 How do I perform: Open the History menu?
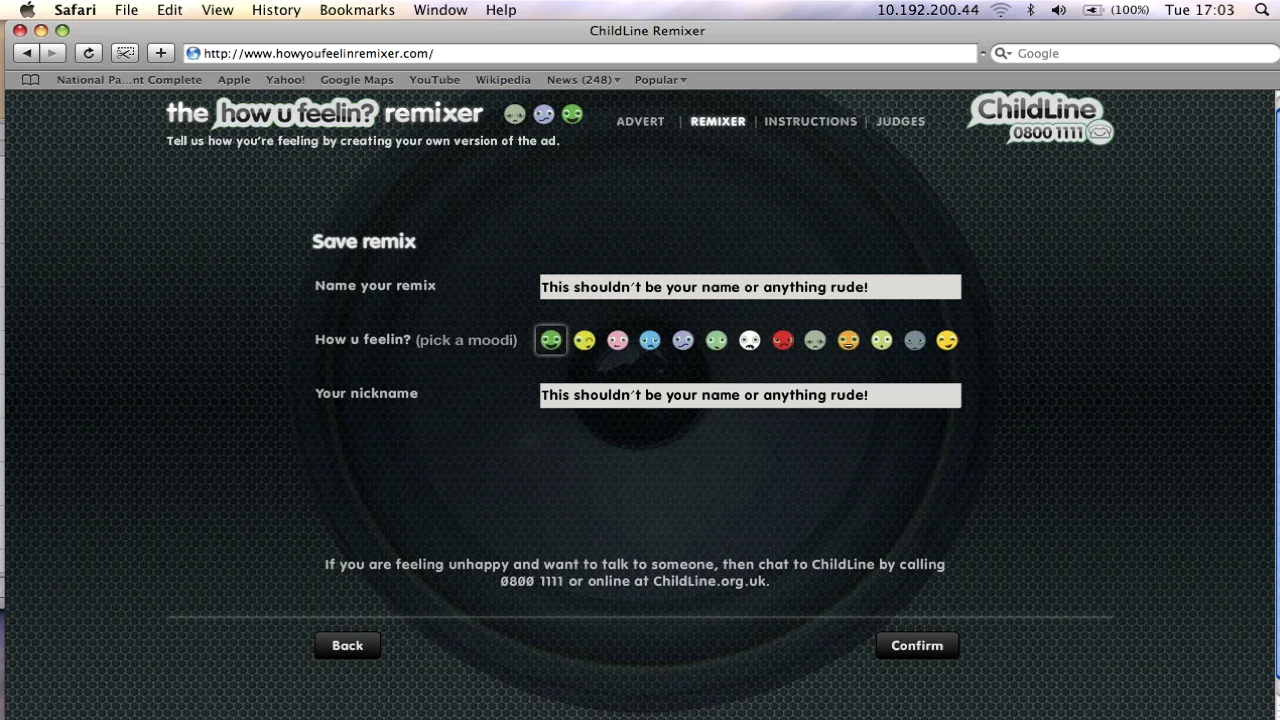[x=276, y=10]
